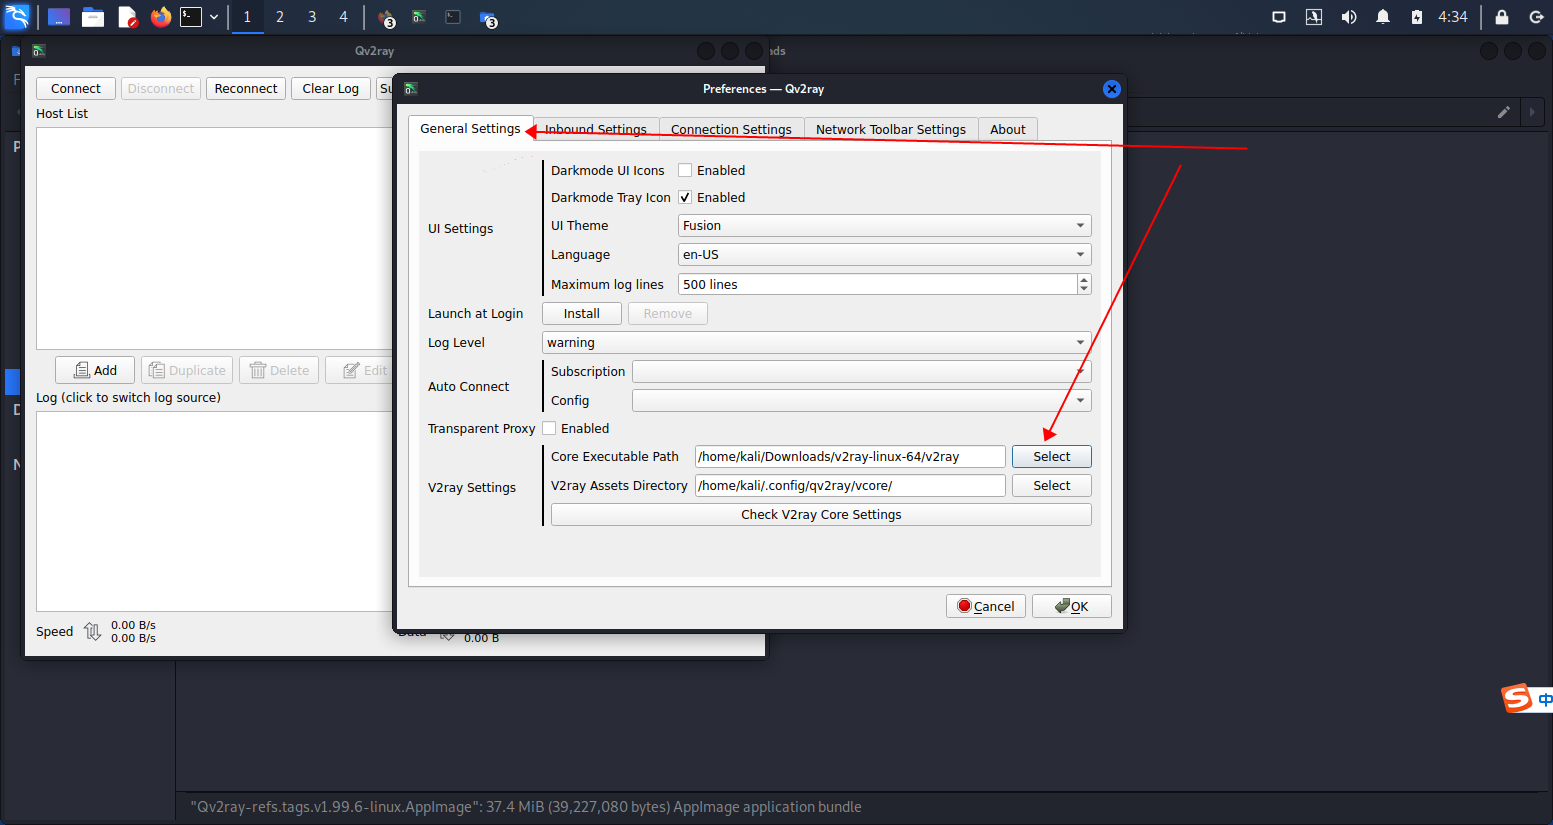
Task: Enable Darkmode UI Icons checkbox
Action: tap(685, 170)
